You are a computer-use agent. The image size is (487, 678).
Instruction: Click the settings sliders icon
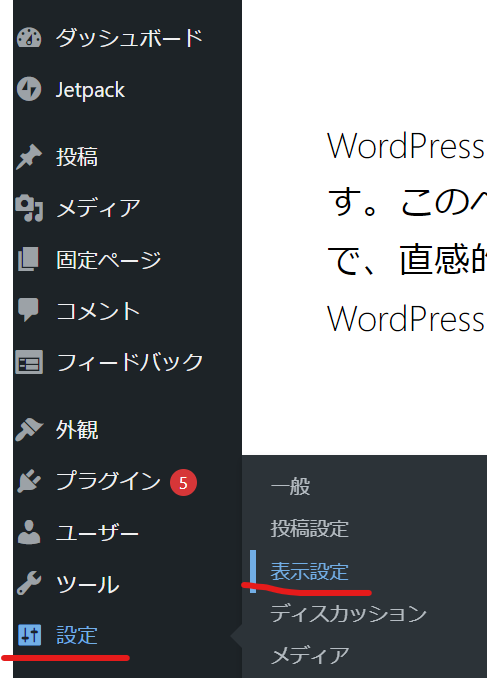tap(29, 635)
